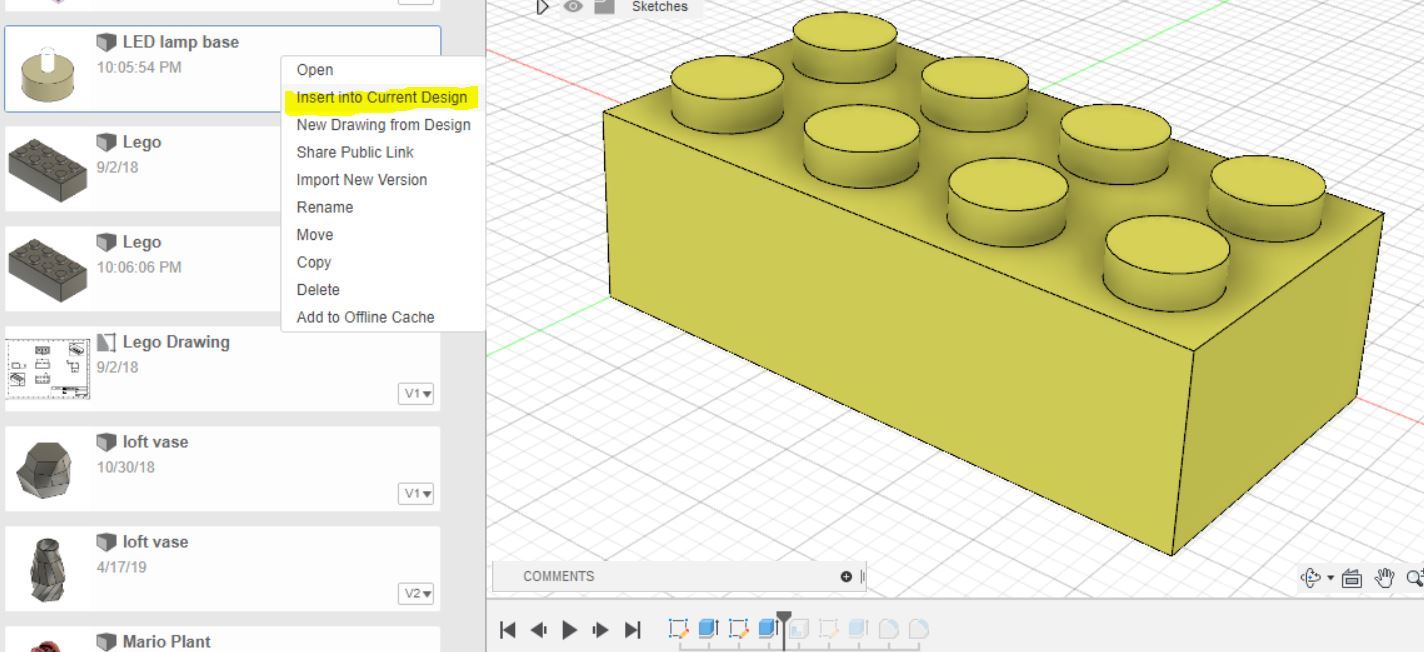1424x652 pixels.
Task: Step the timeline forward one feature
Action: [601, 630]
